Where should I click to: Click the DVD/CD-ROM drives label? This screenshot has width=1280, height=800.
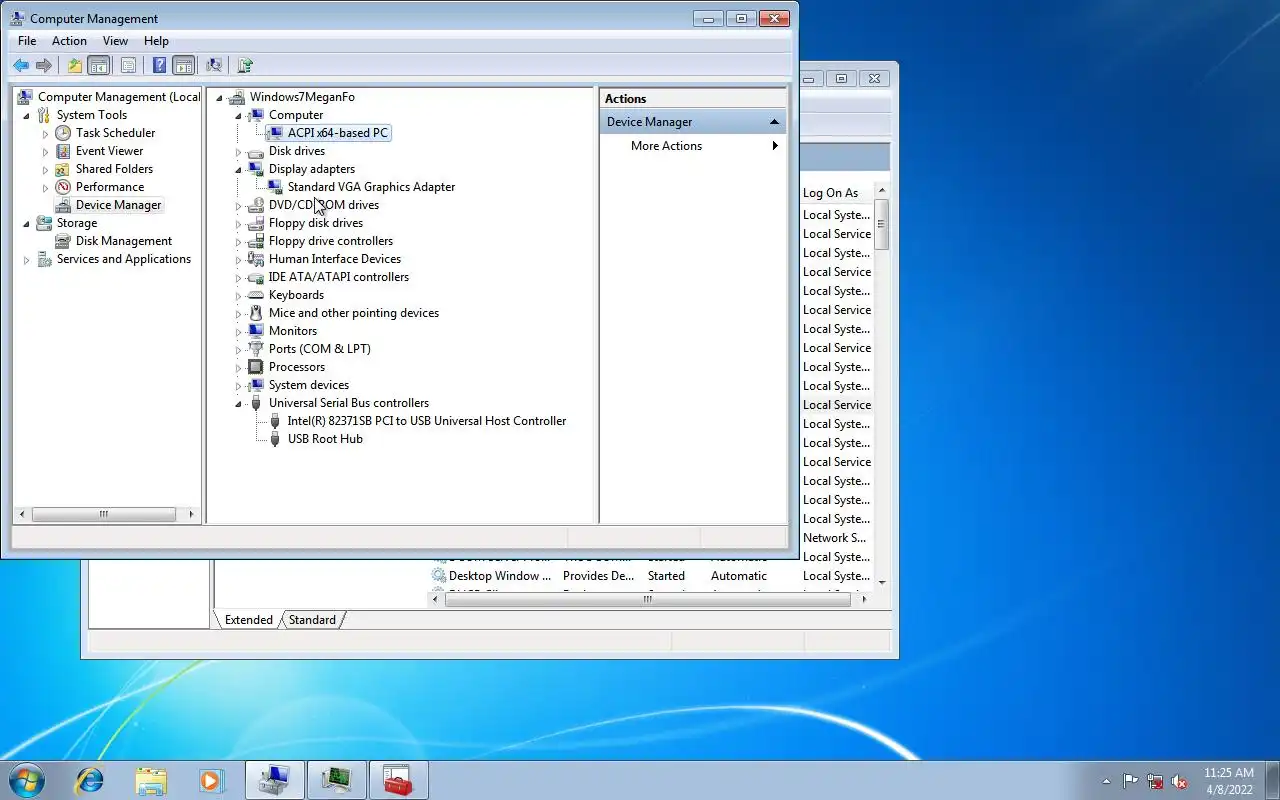[324, 205]
